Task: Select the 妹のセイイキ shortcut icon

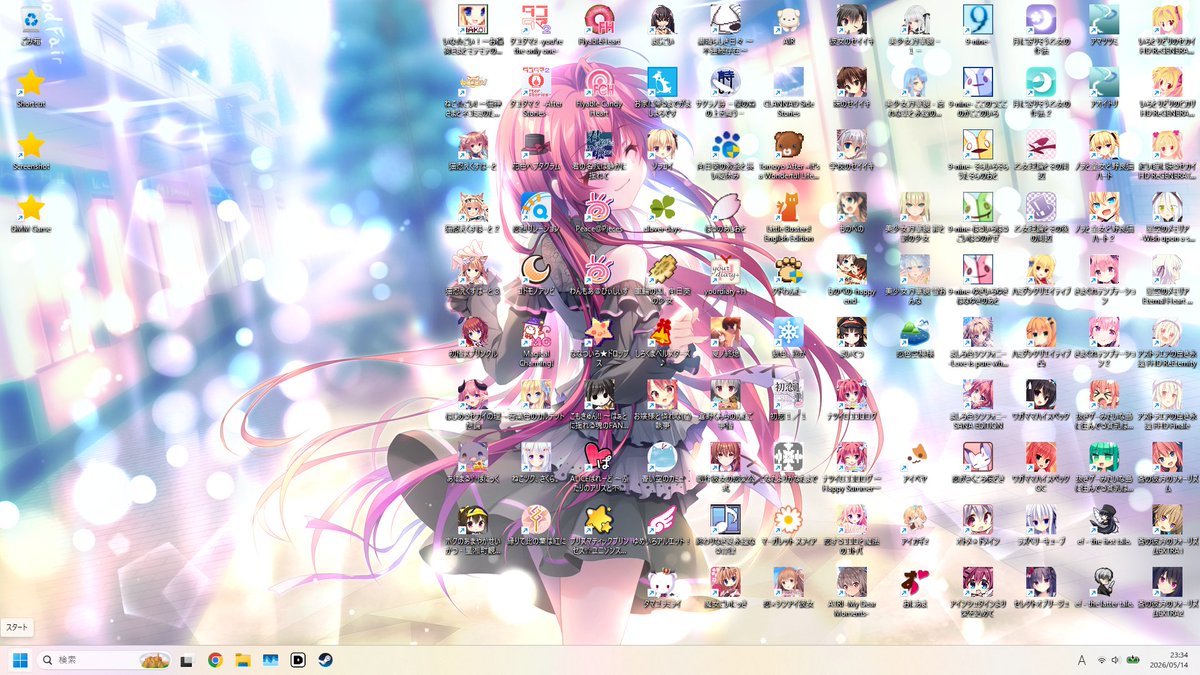Action: [852, 82]
